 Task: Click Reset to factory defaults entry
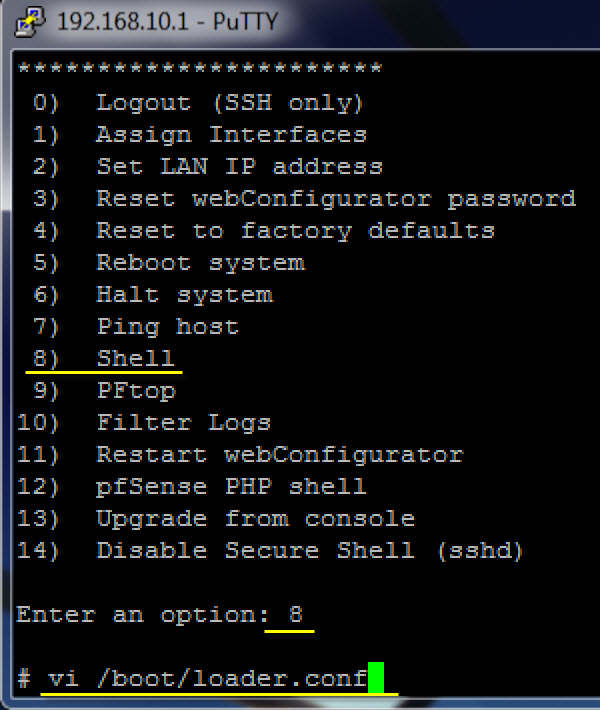pos(295,230)
